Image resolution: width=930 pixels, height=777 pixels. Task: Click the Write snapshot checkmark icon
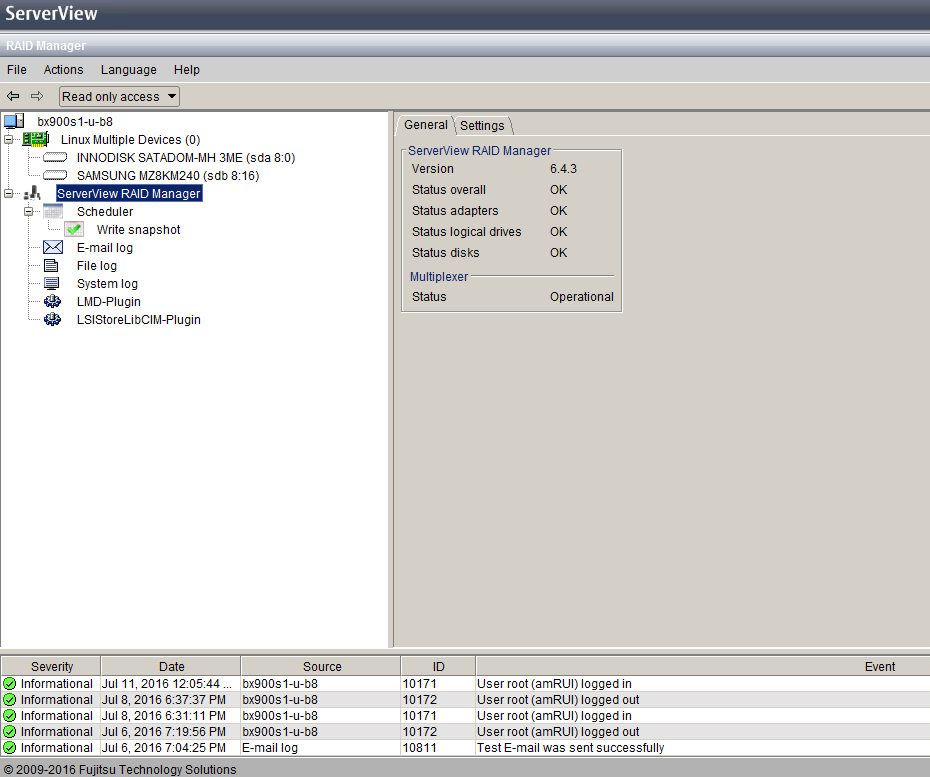[74, 230]
